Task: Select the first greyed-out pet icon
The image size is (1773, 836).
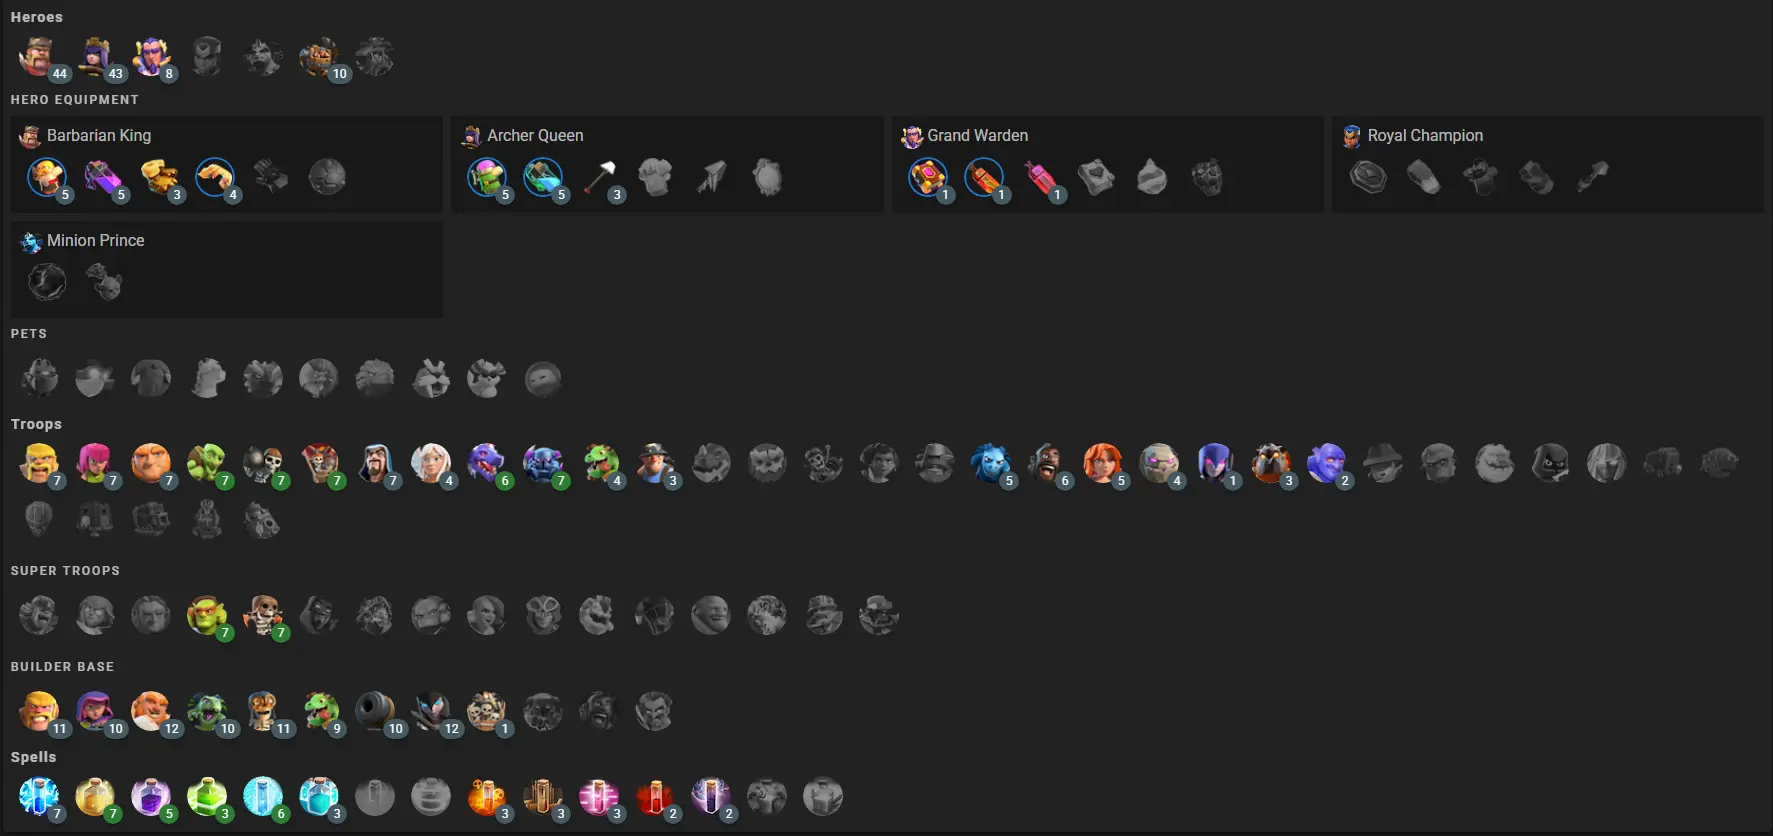Action: click(39, 378)
